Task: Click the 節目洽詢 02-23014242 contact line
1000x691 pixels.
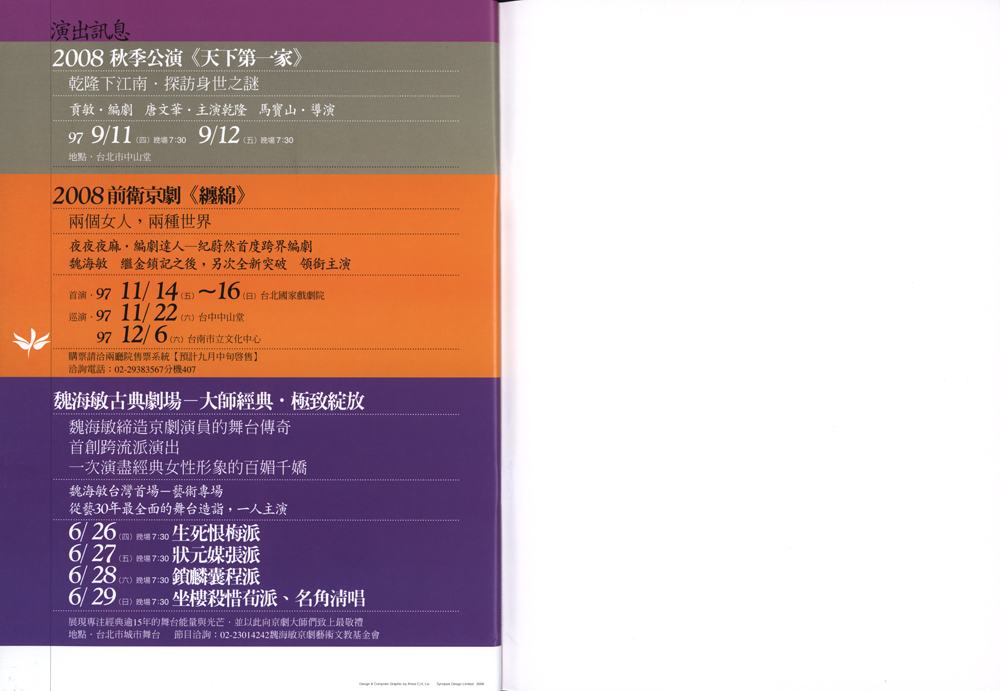Action: click(277, 635)
